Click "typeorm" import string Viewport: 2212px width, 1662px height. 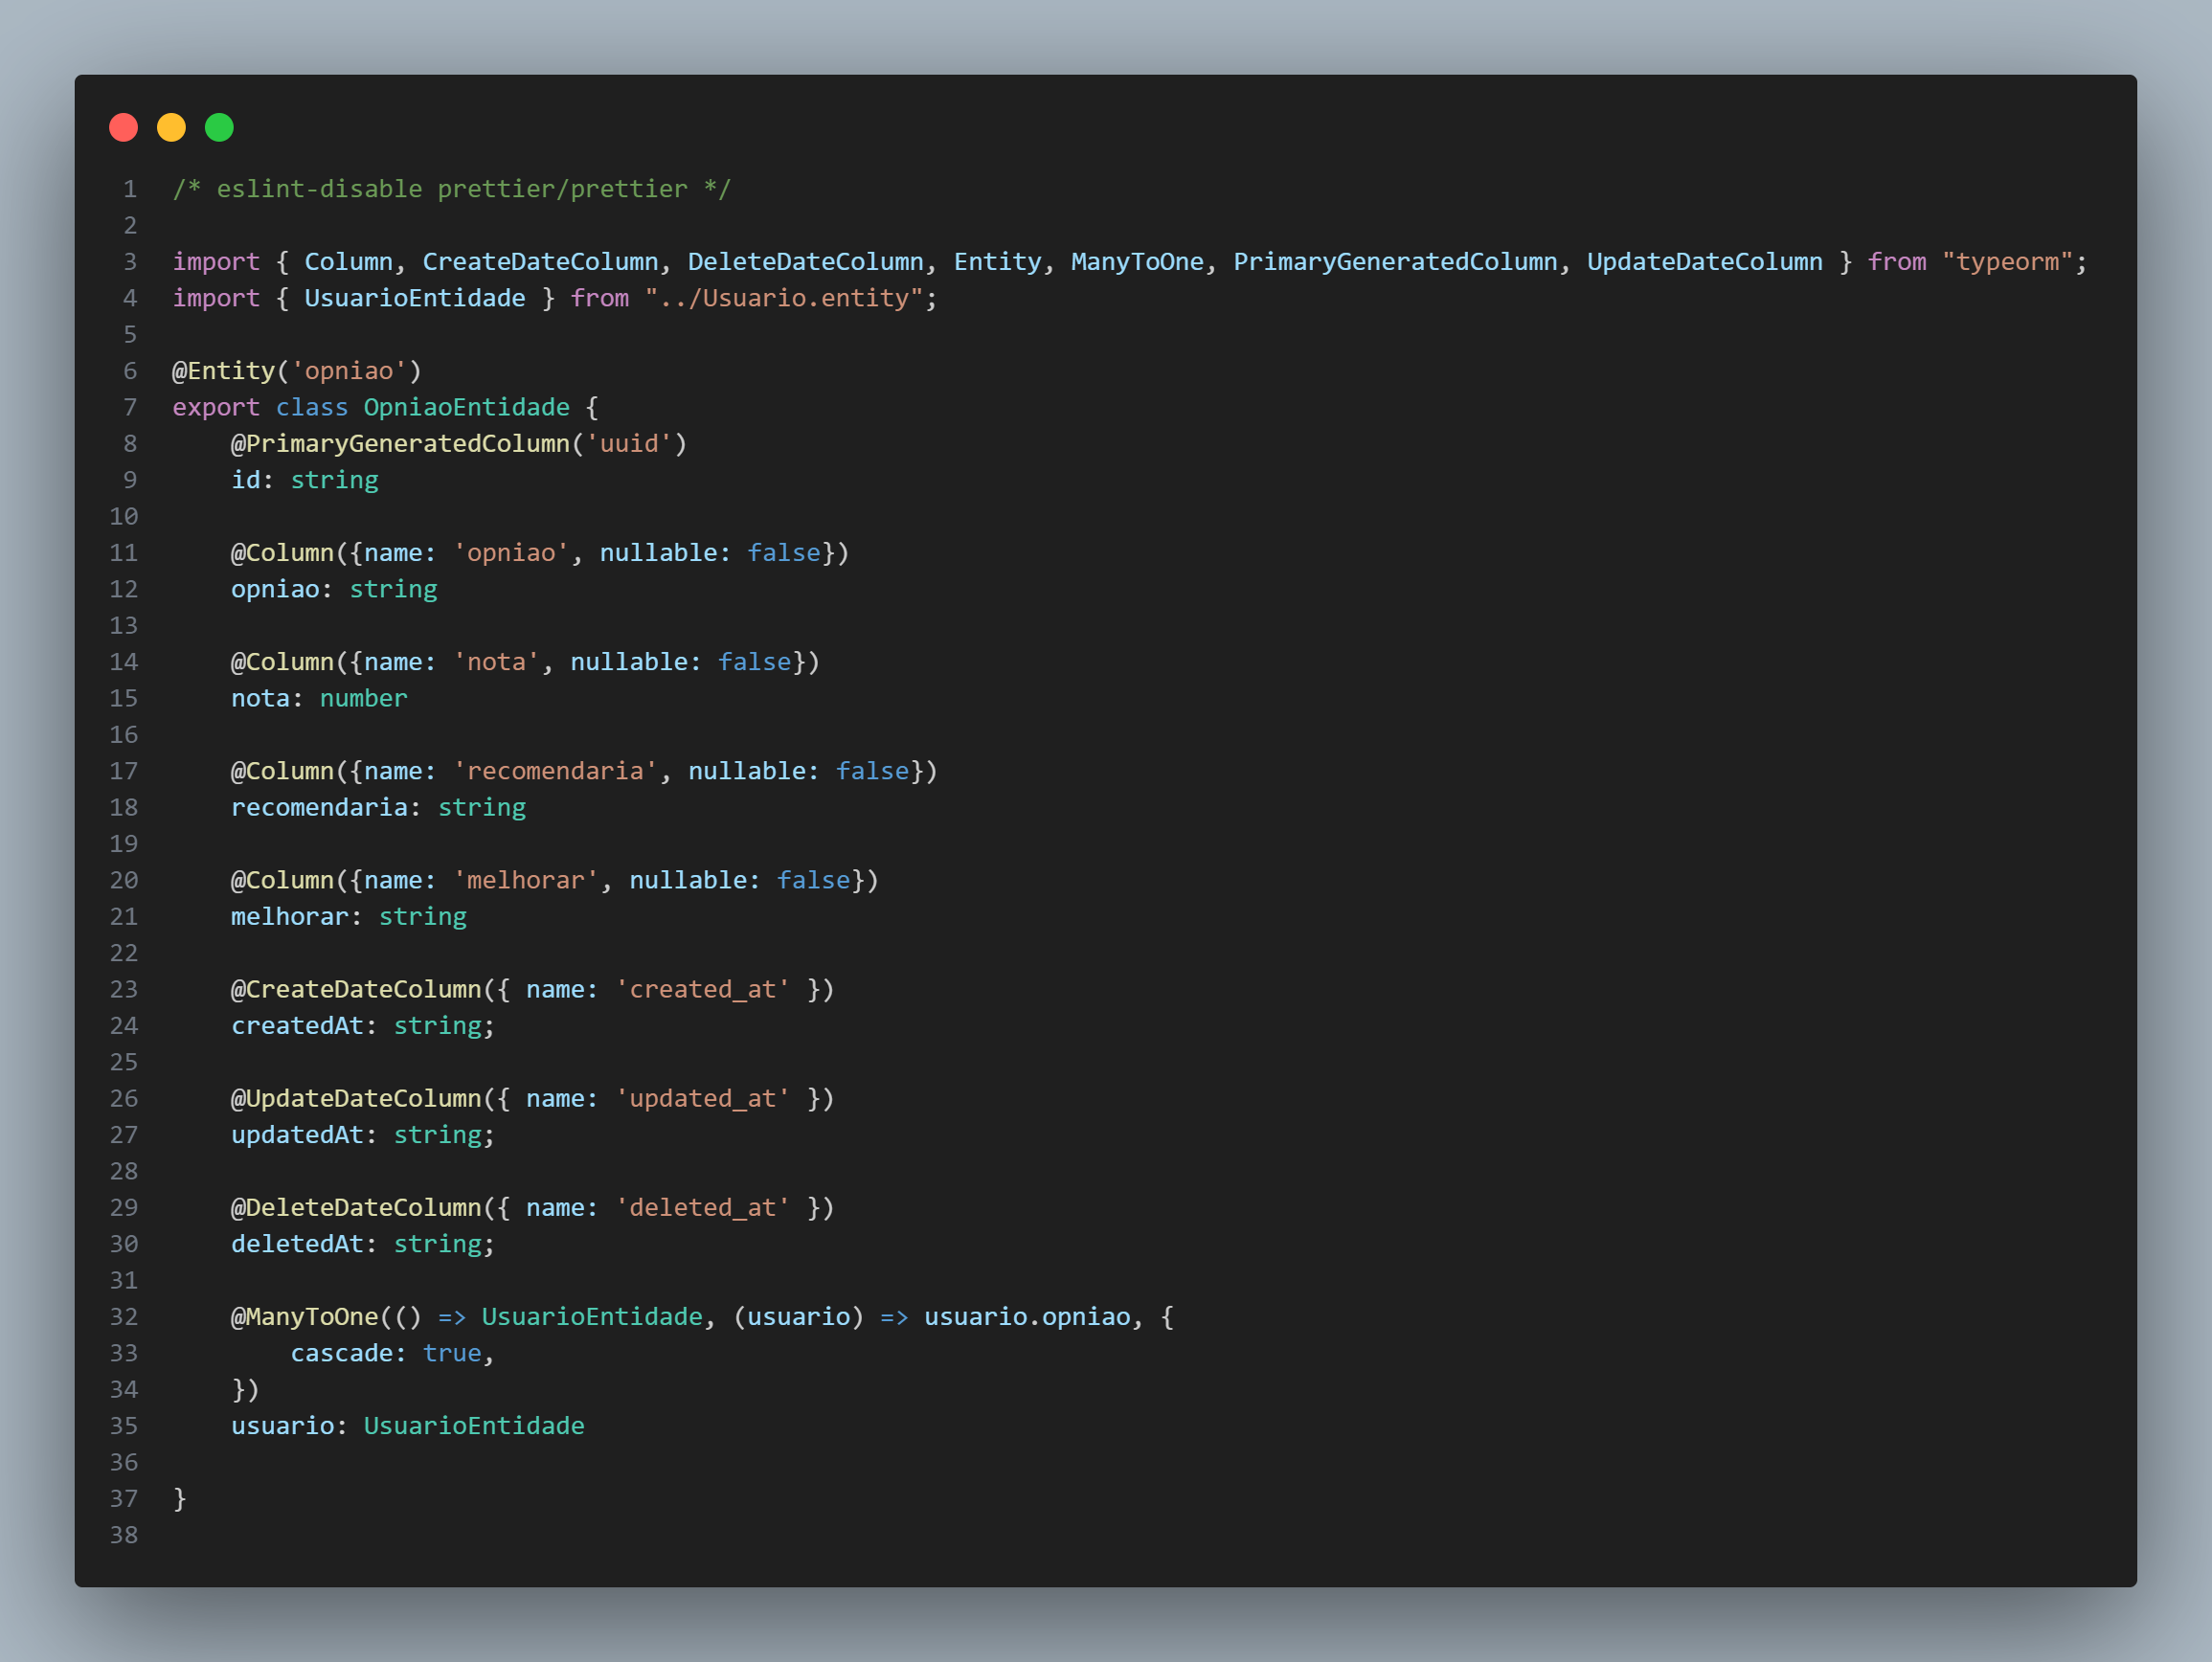2007,262
